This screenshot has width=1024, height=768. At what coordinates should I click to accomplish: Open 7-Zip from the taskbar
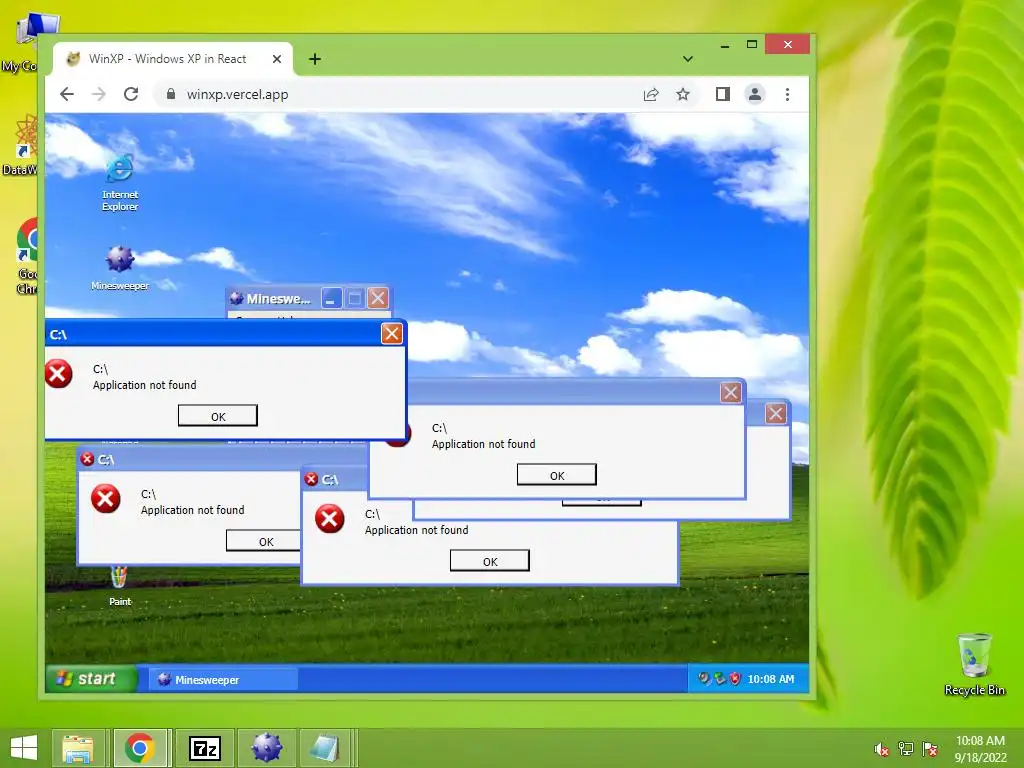(204, 748)
